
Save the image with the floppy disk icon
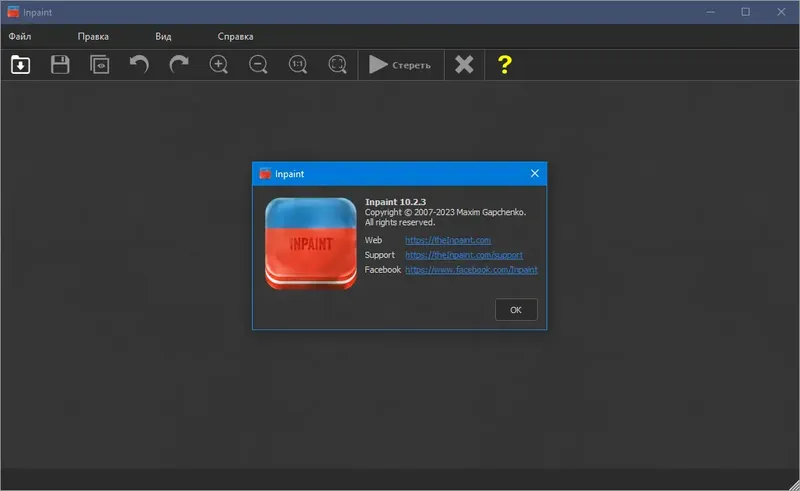pyautogui.click(x=60, y=65)
